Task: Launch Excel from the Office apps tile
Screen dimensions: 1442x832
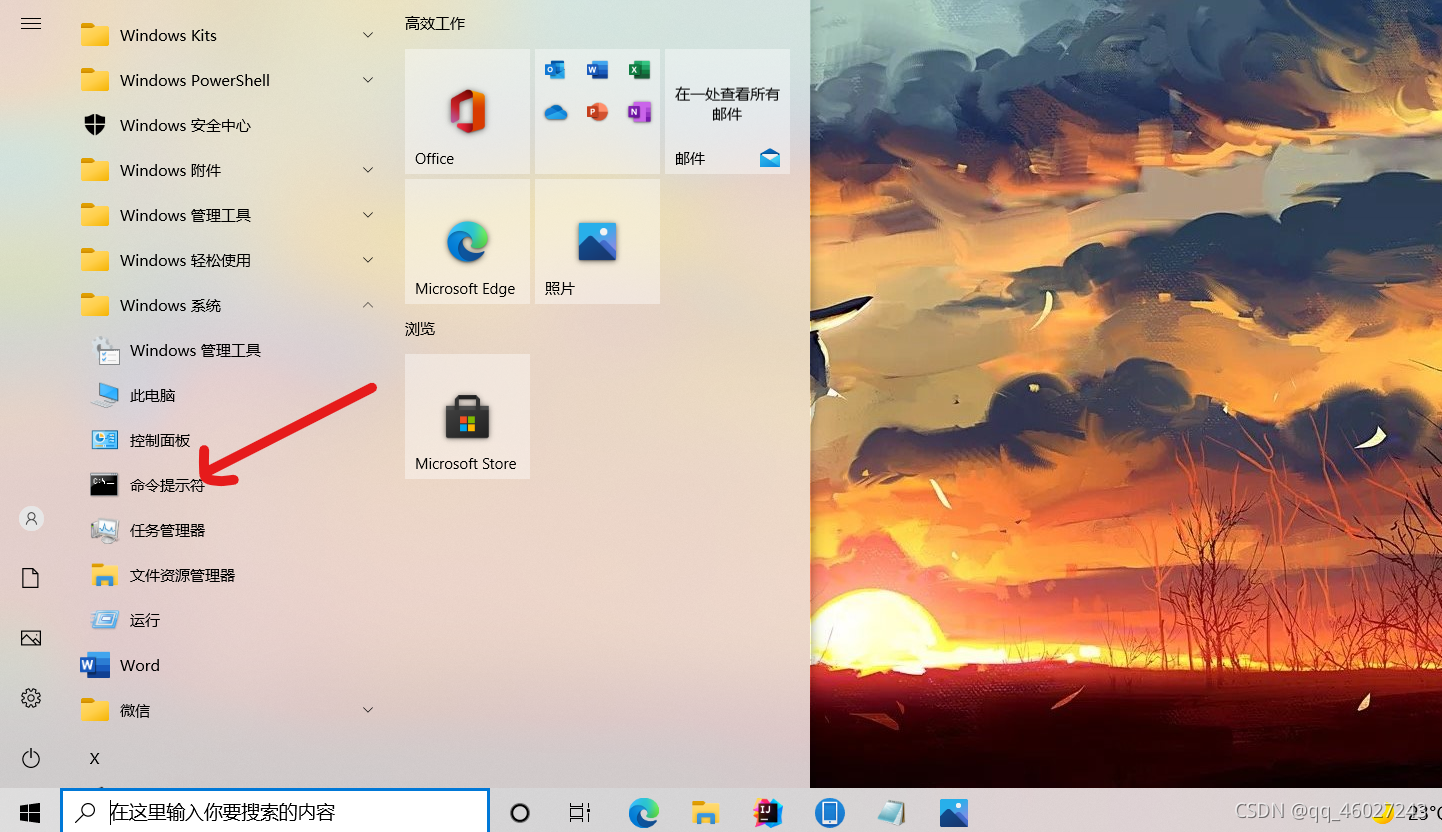Action: click(x=639, y=70)
